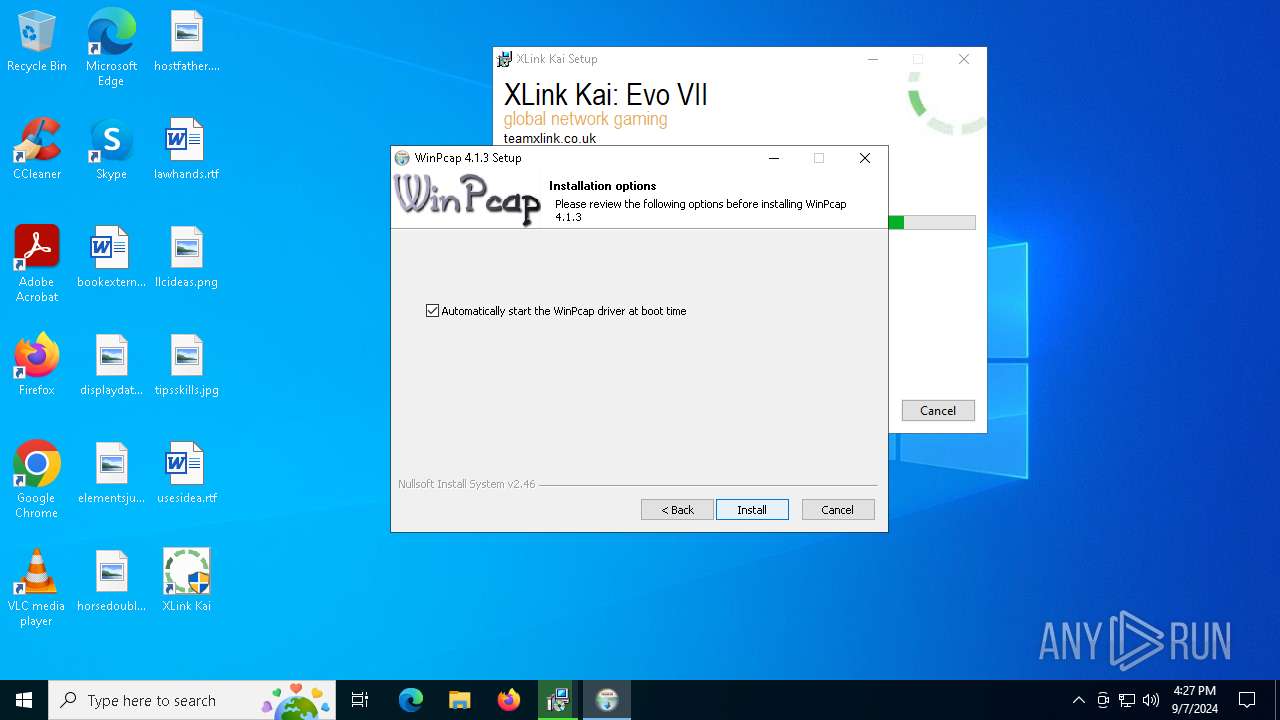Viewport: 1280px width, 720px height.
Task: Open the CCleaner desktop shortcut
Action: tap(37, 150)
